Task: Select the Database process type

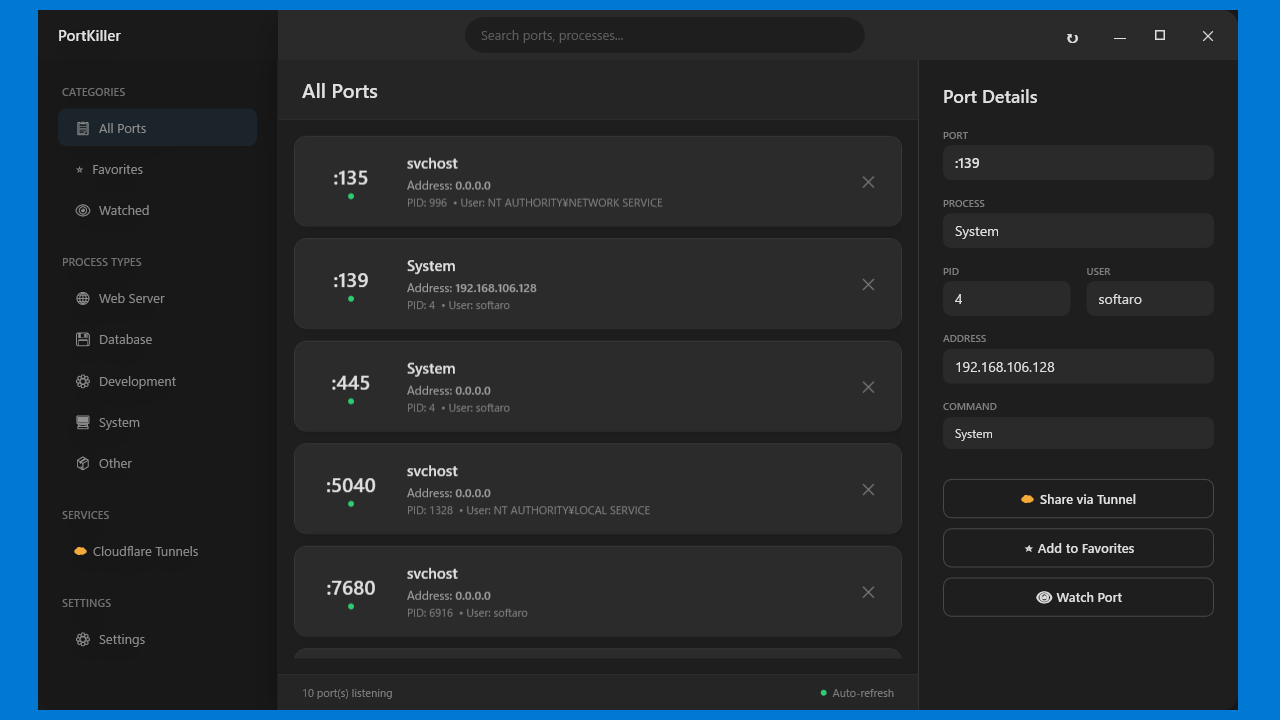Action: [125, 339]
